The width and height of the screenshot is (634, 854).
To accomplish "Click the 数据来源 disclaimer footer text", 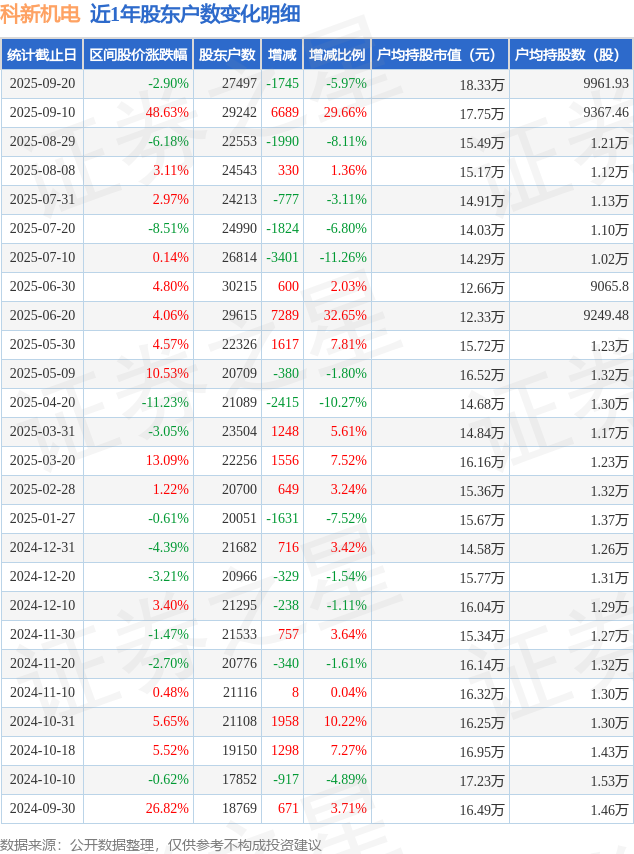I will (161, 844).
